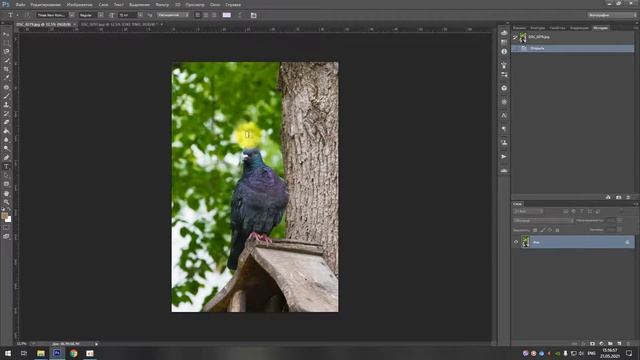
Task: Open the status bar info arrow
Action: (96, 344)
